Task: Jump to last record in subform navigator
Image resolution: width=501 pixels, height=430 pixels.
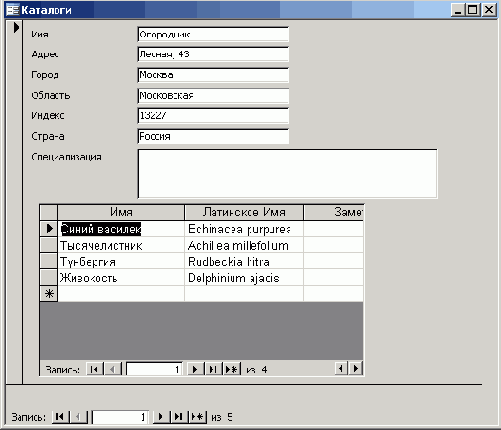Action: click(213, 369)
